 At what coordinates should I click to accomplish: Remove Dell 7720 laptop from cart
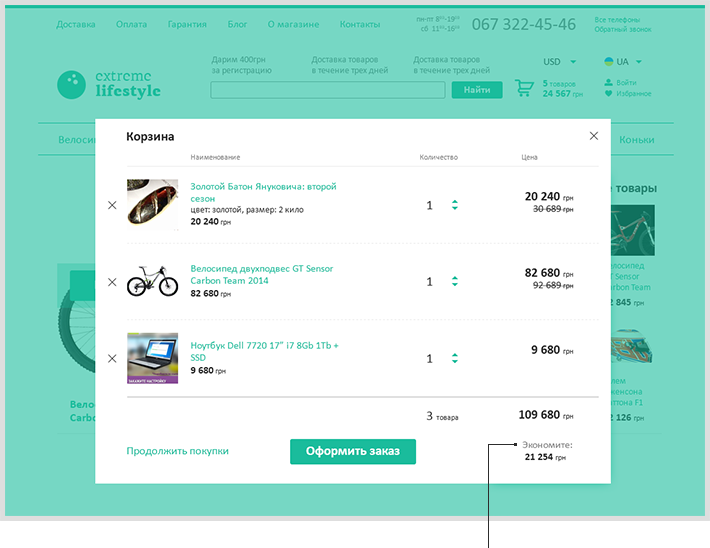pyautogui.click(x=112, y=358)
